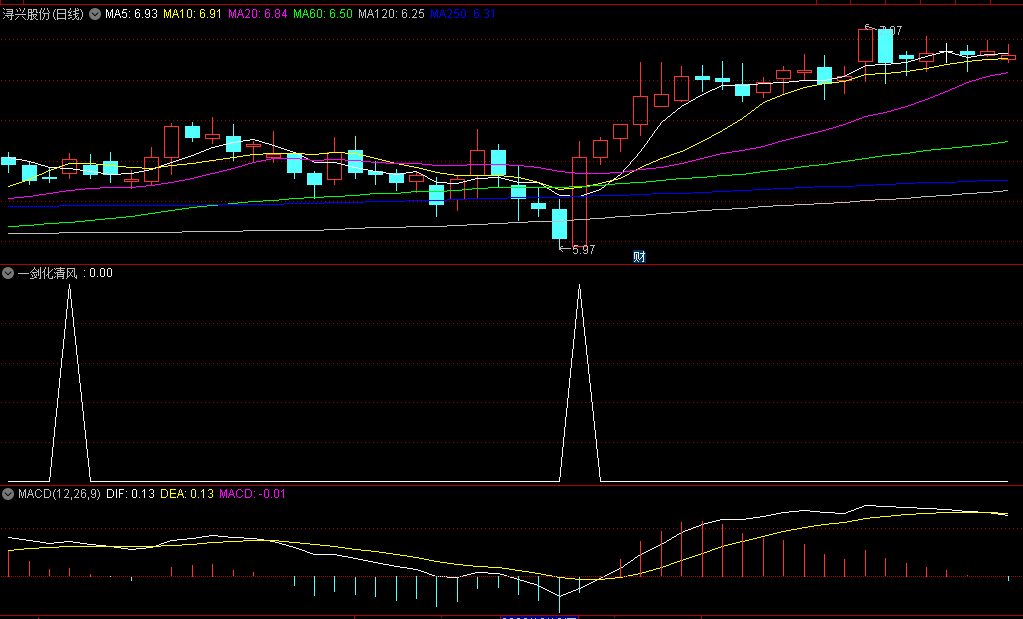Open the dropdown arrow beside 浔兴股份(日线)
This screenshot has width=1023, height=619.
[x=95, y=14]
